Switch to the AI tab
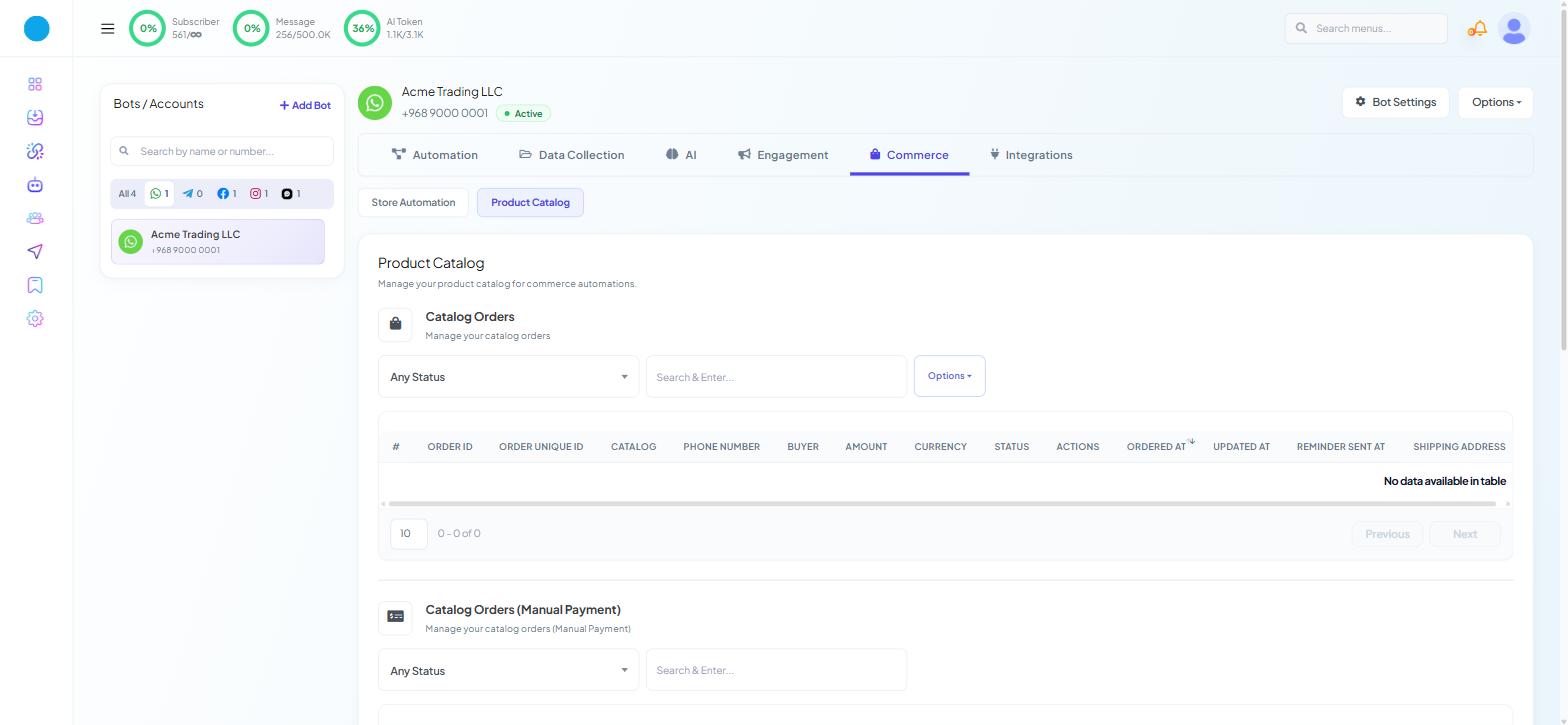This screenshot has width=1568, height=725. pos(680,155)
